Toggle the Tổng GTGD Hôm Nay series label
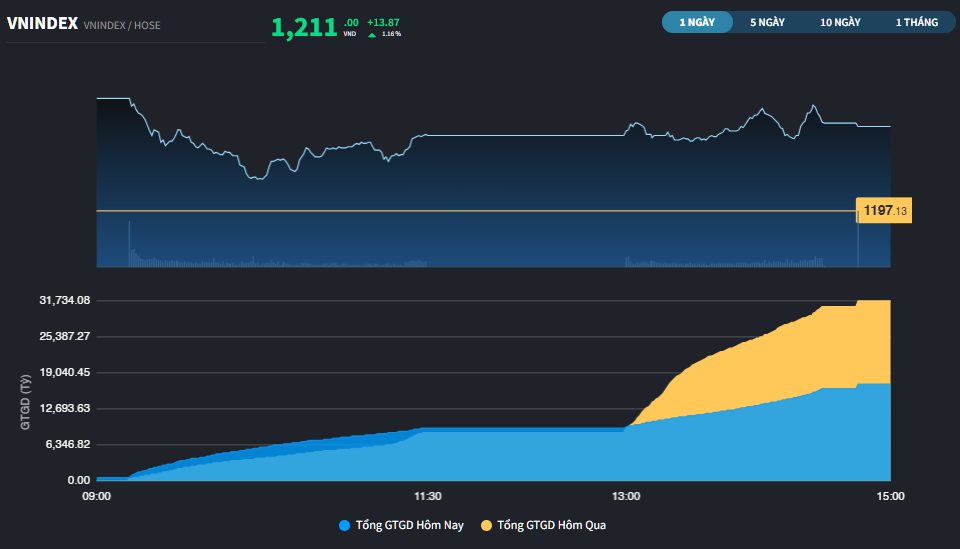960x549 pixels. [409, 525]
